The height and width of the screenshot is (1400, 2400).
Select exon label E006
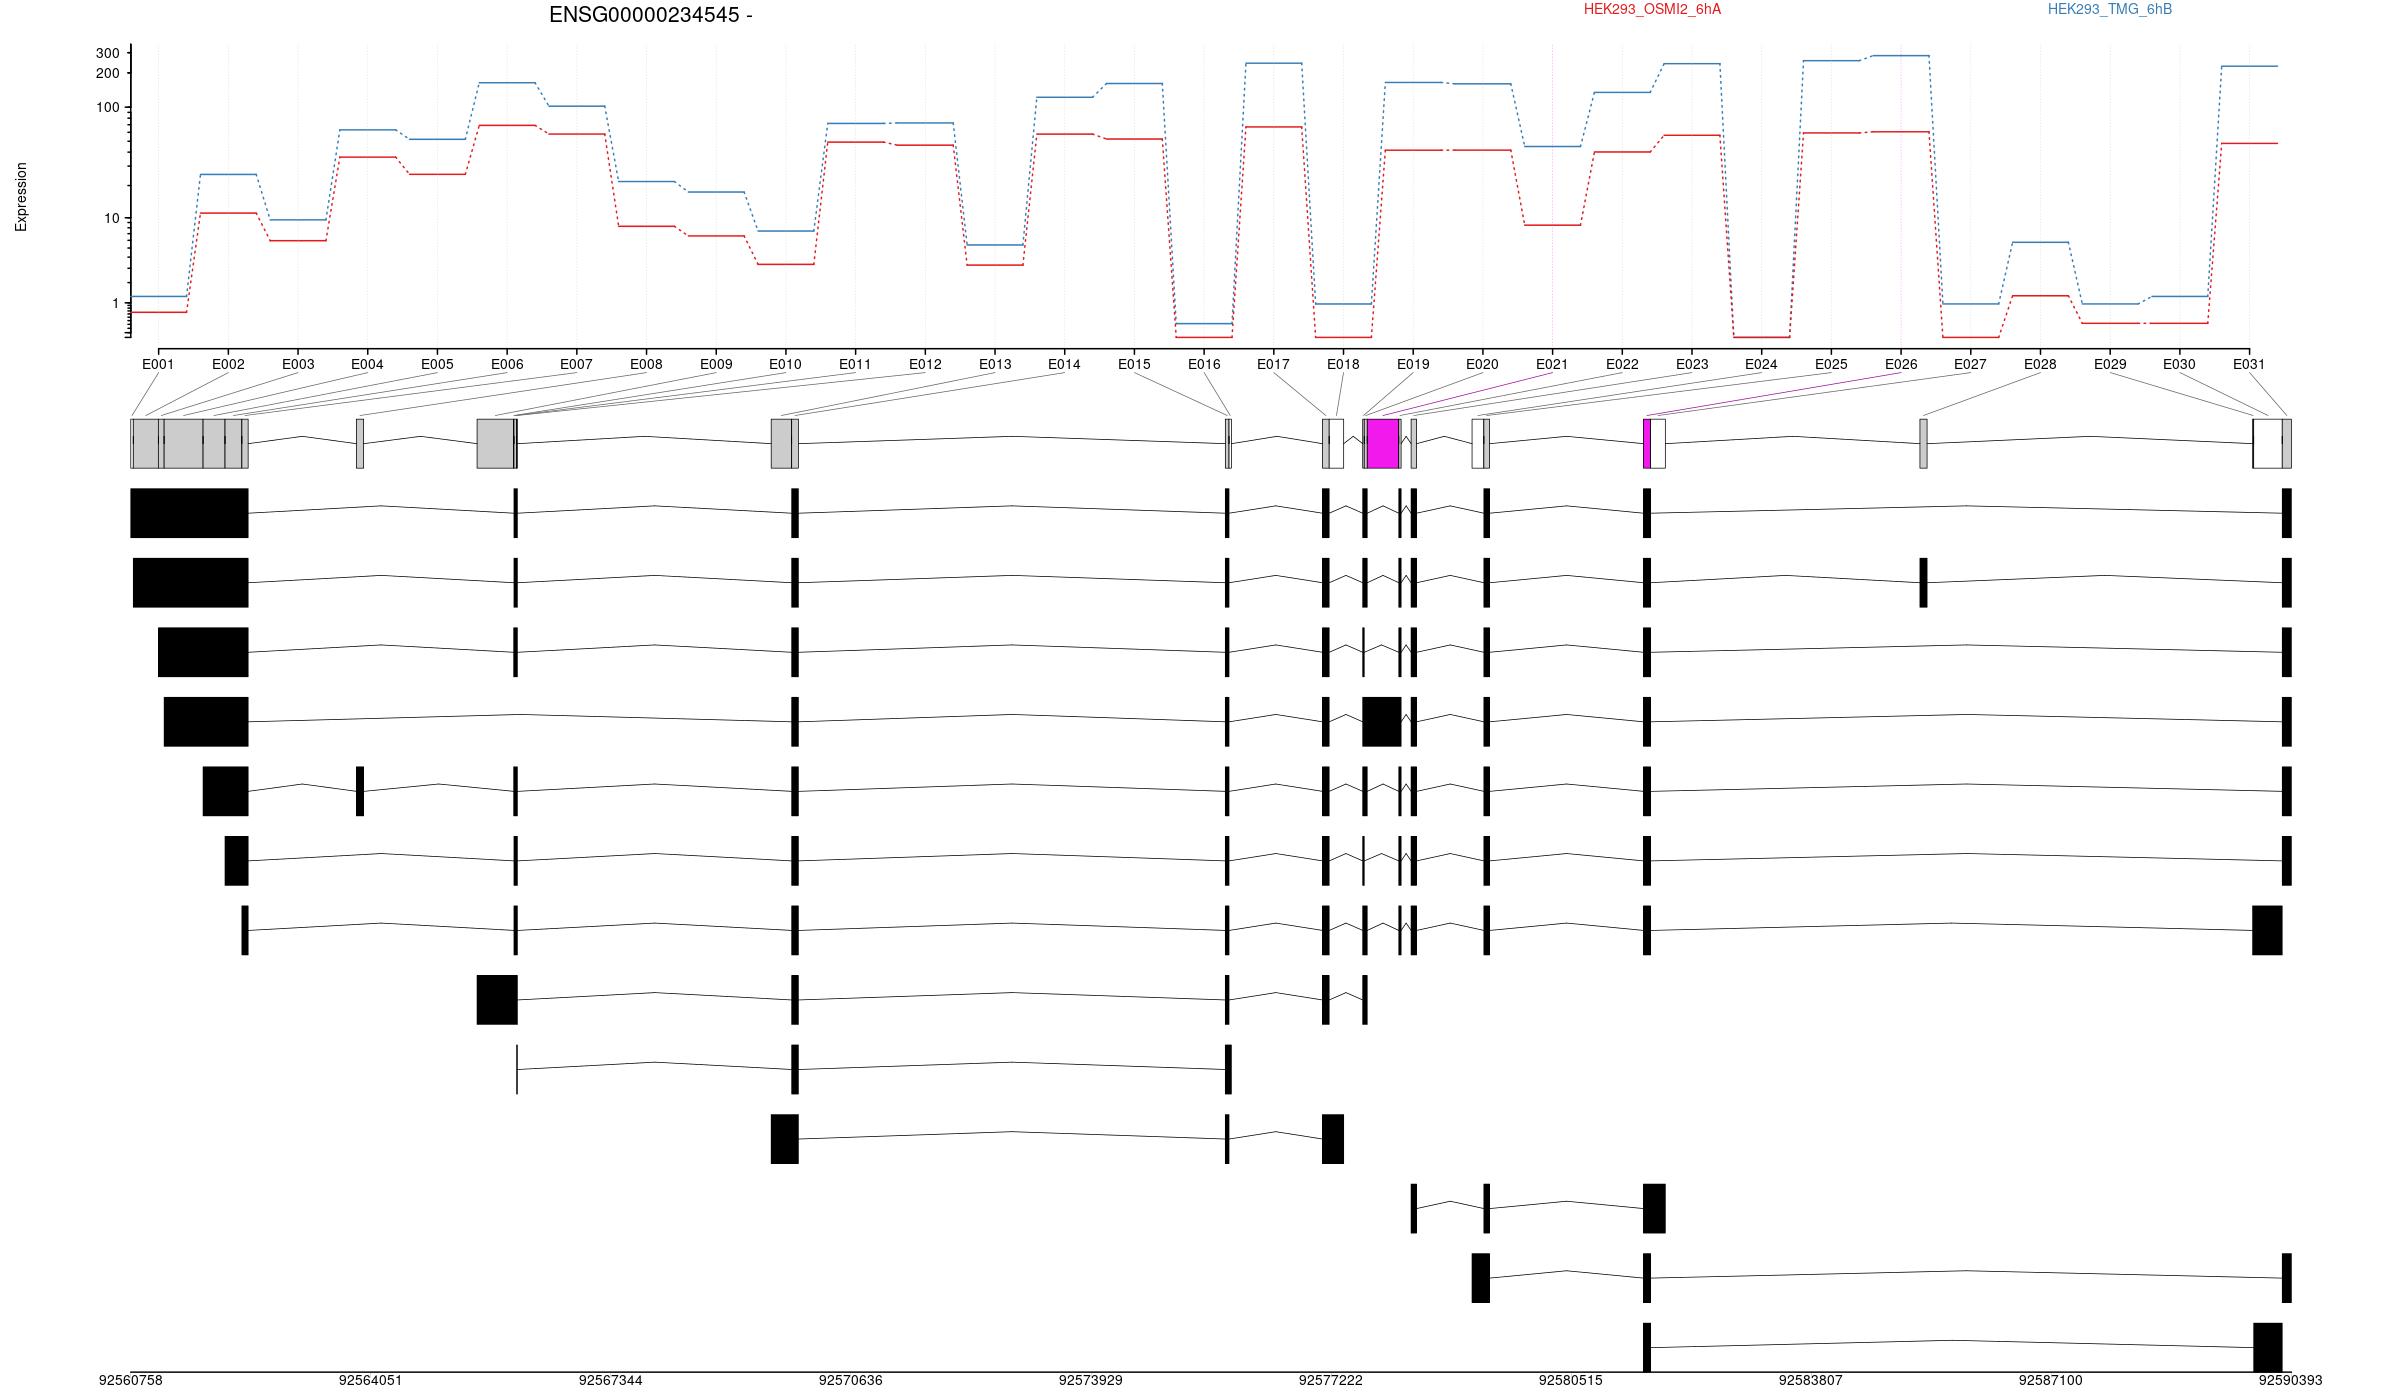pos(507,364)
